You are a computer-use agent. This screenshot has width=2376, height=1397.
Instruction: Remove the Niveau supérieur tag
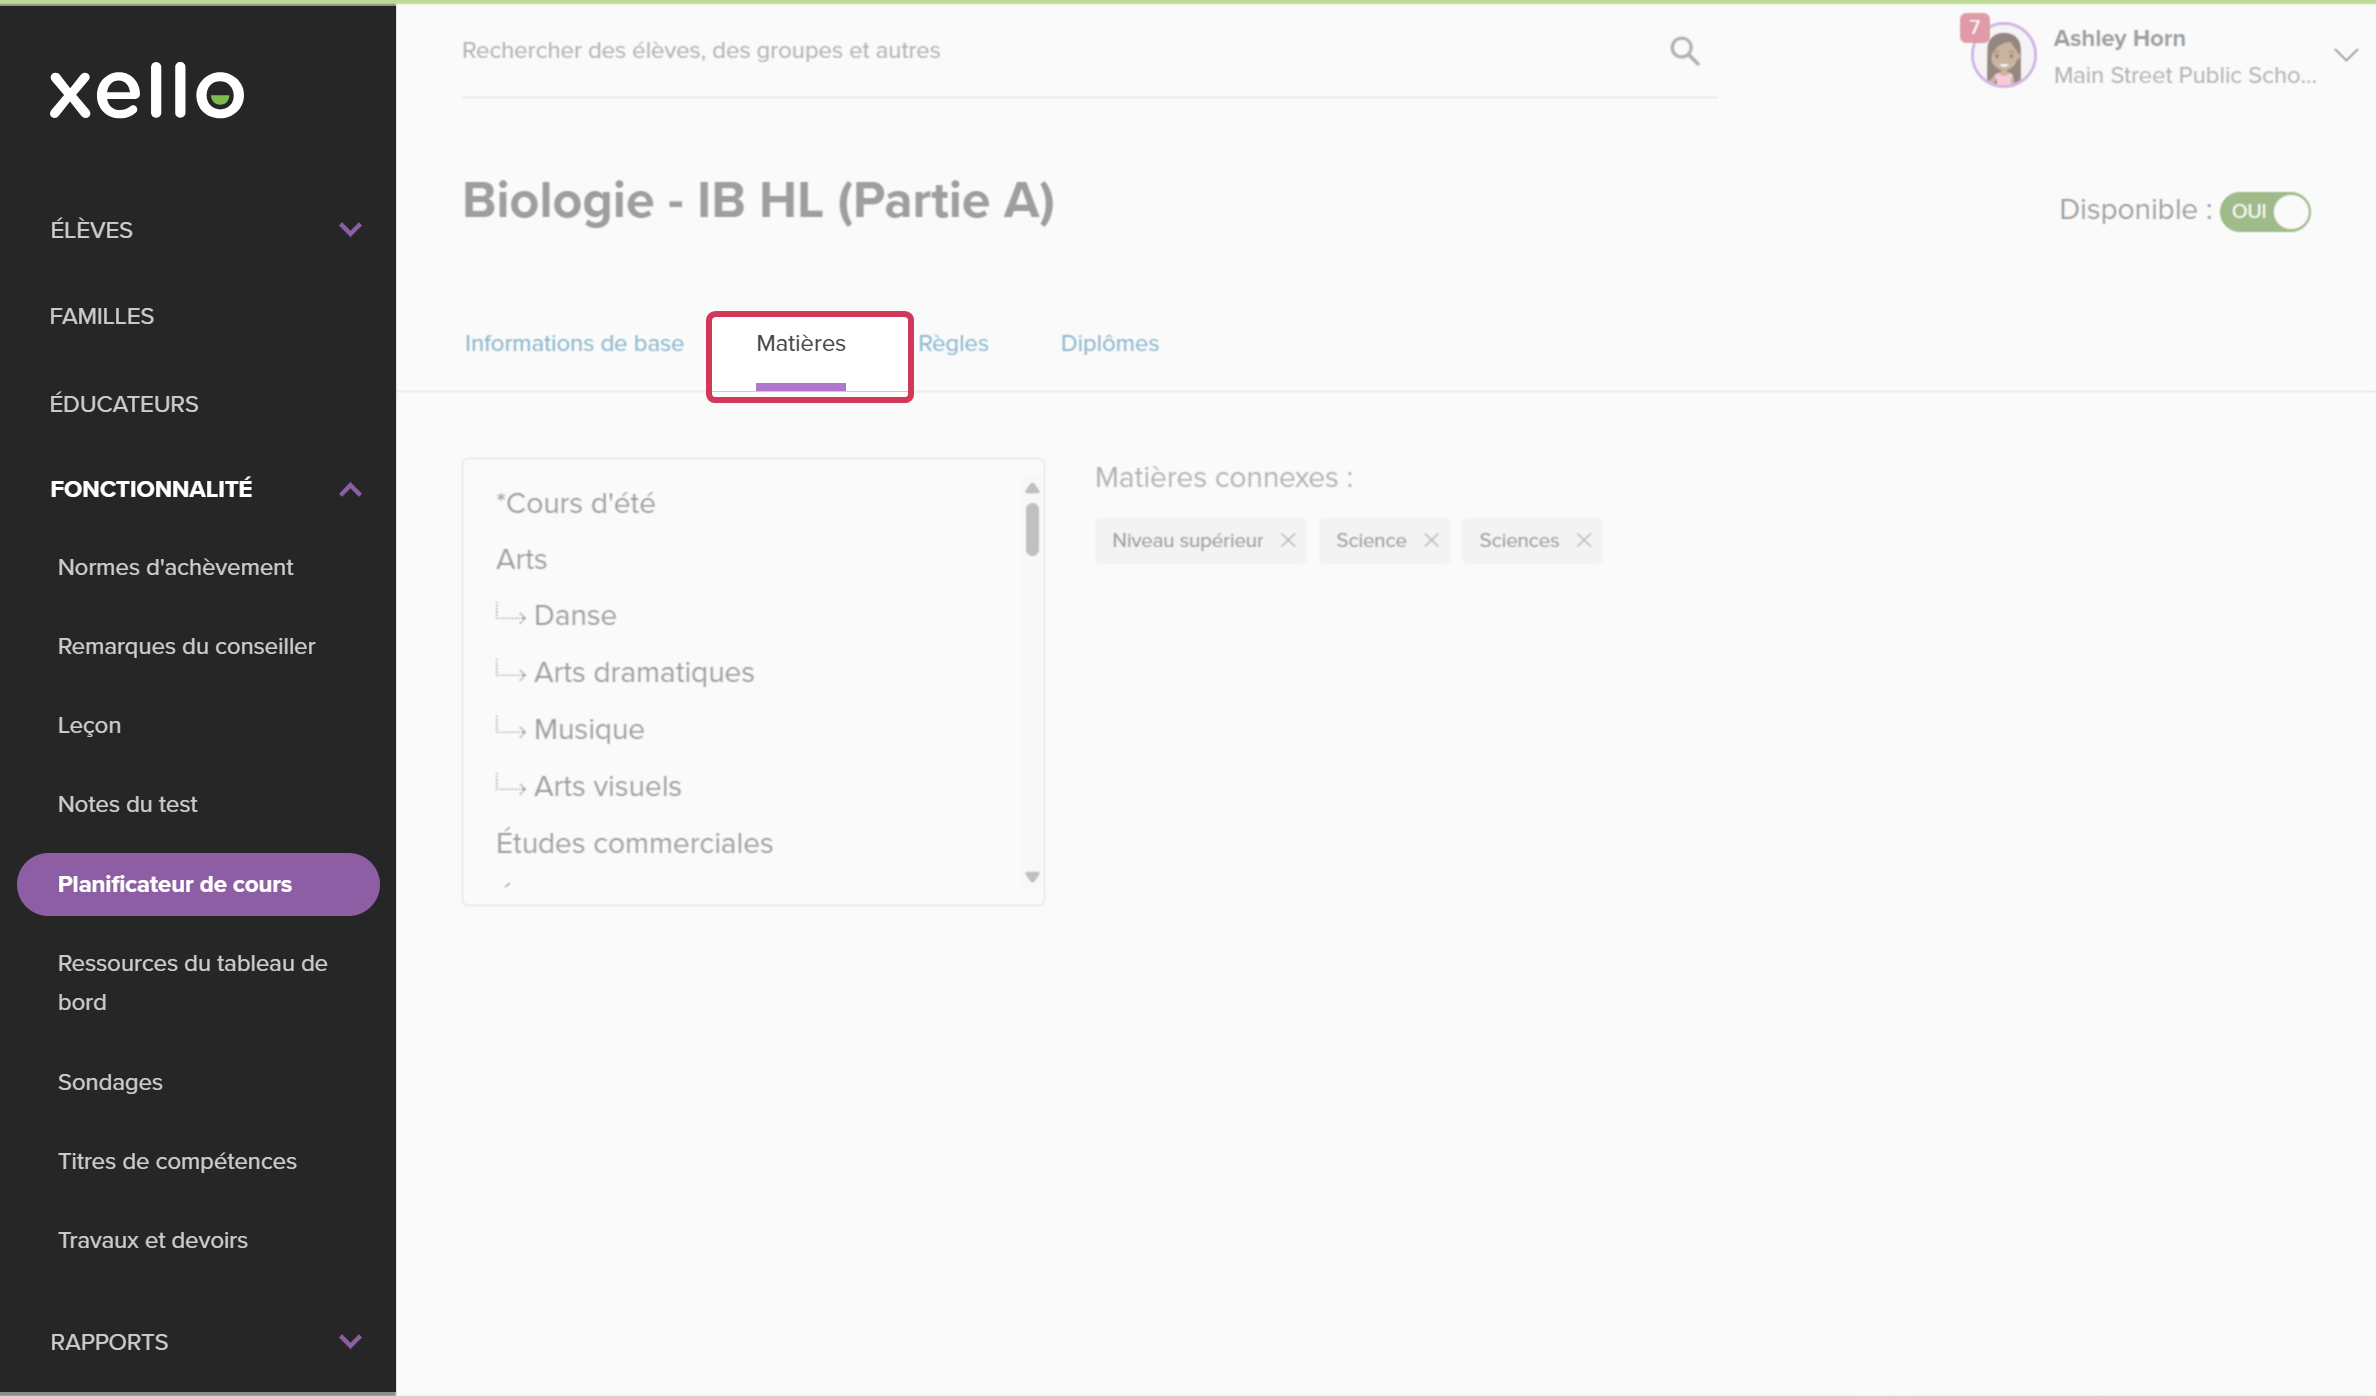[x=1288, y=540]
